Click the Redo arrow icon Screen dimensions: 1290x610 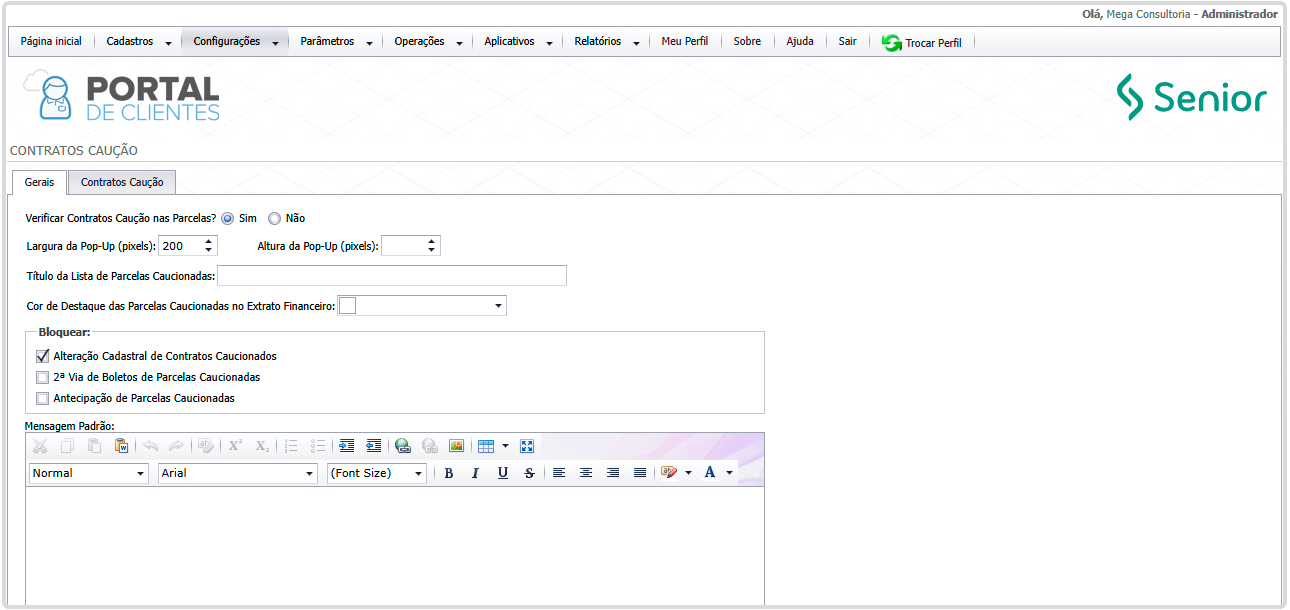click(x=177, y=446)
